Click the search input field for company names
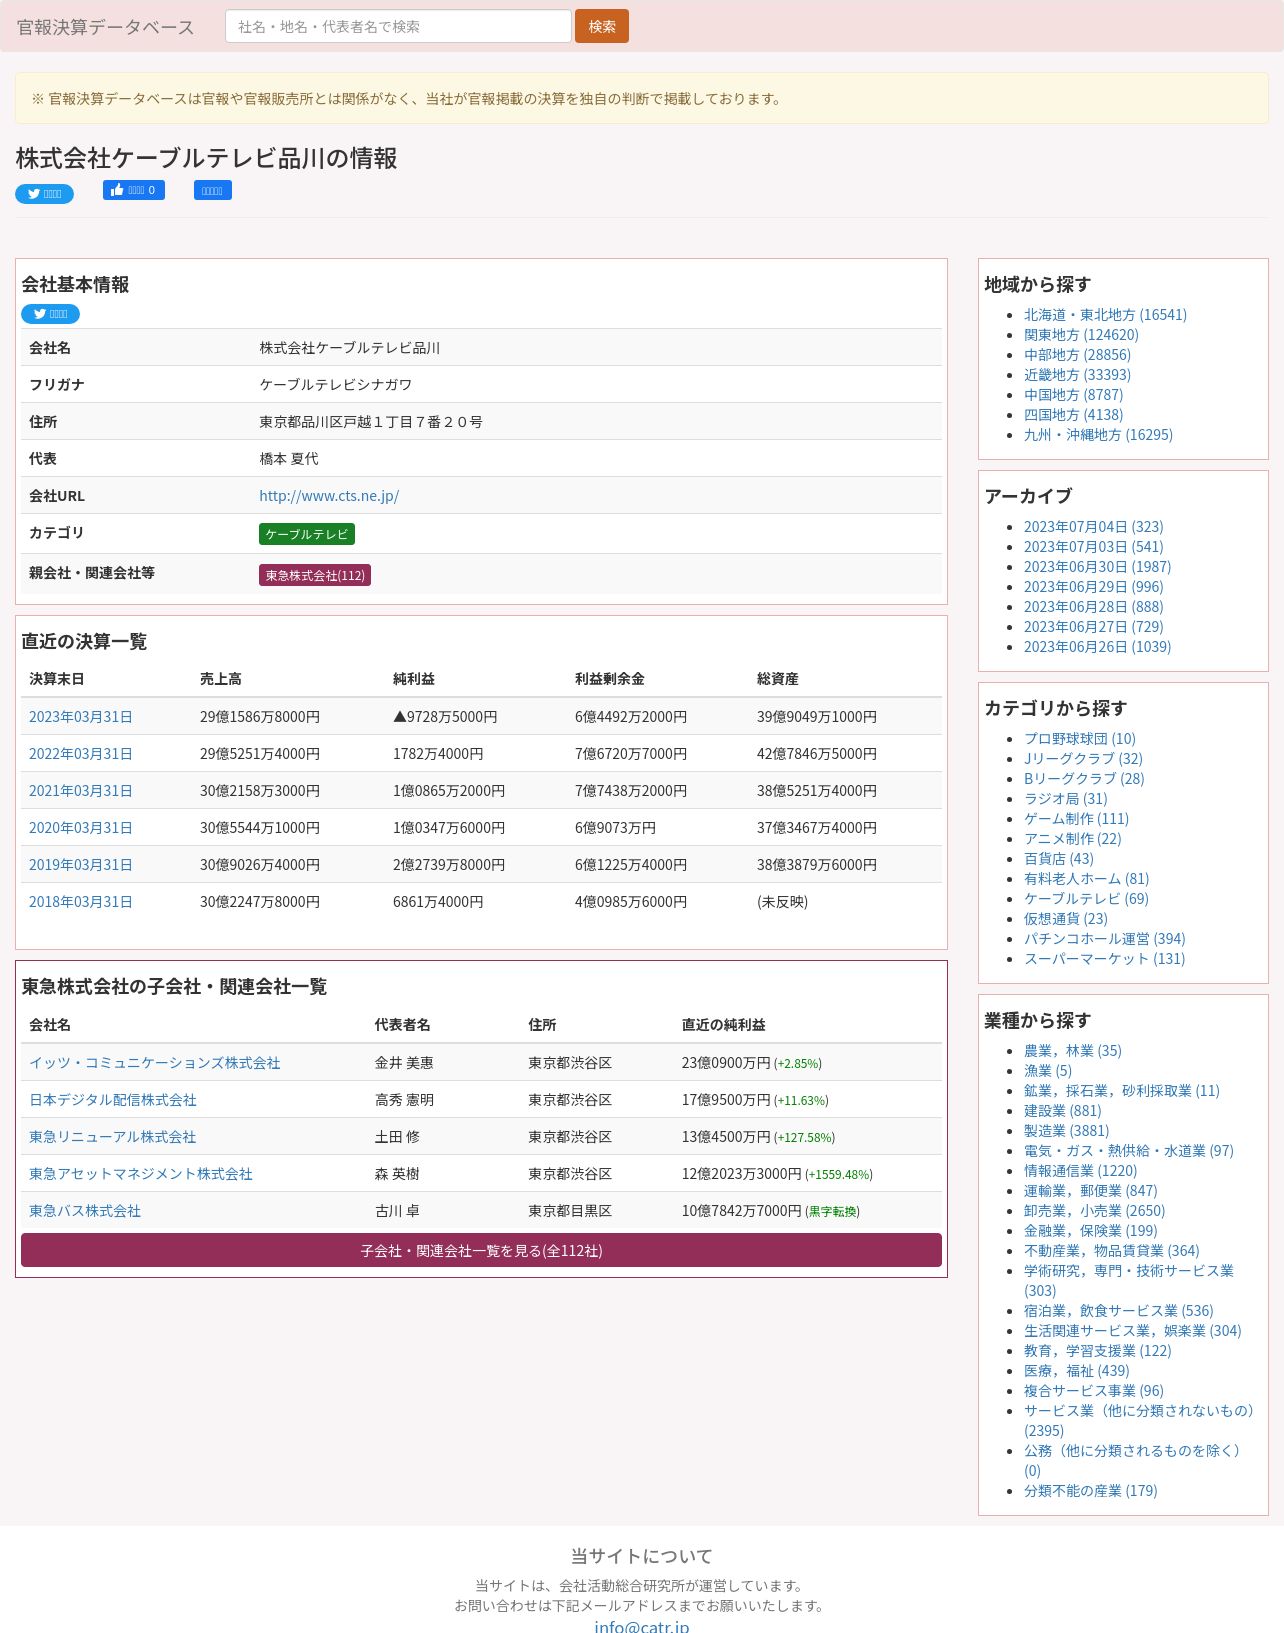This screenshot has height=1633, width=1284. pos(398,26)
